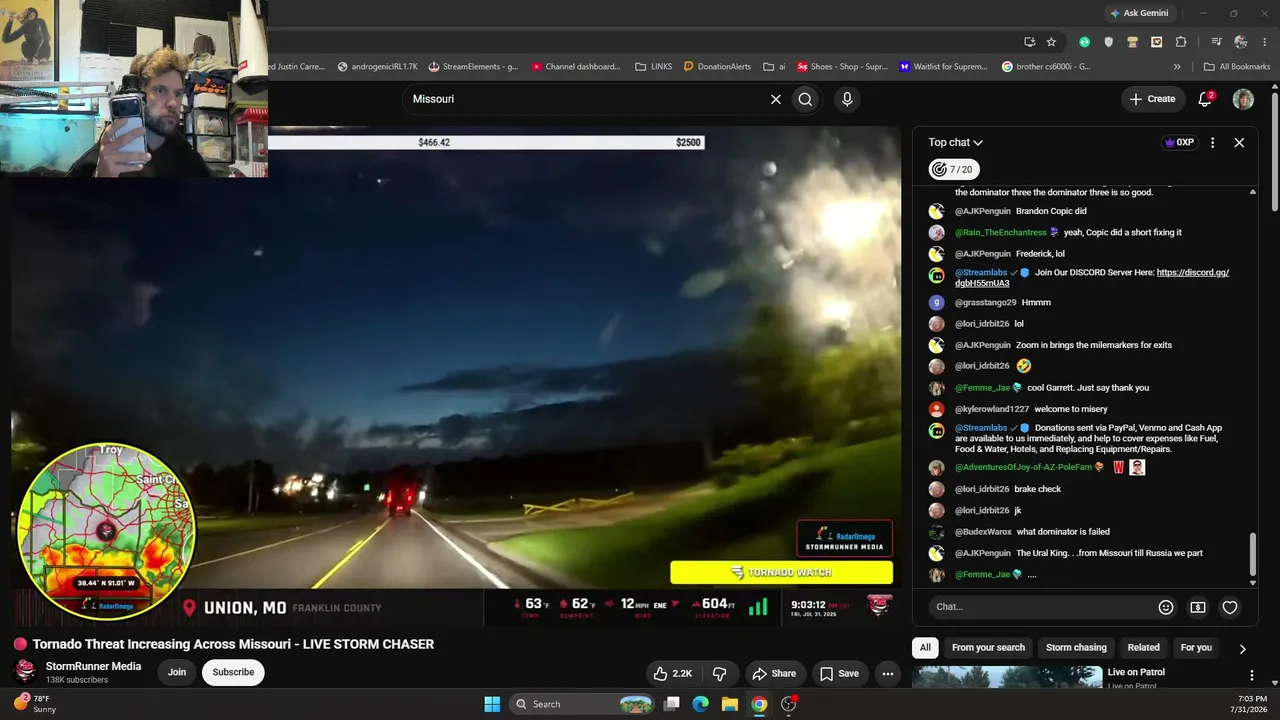Share this video
1280x720 pixels.
[x=774, y=674]
